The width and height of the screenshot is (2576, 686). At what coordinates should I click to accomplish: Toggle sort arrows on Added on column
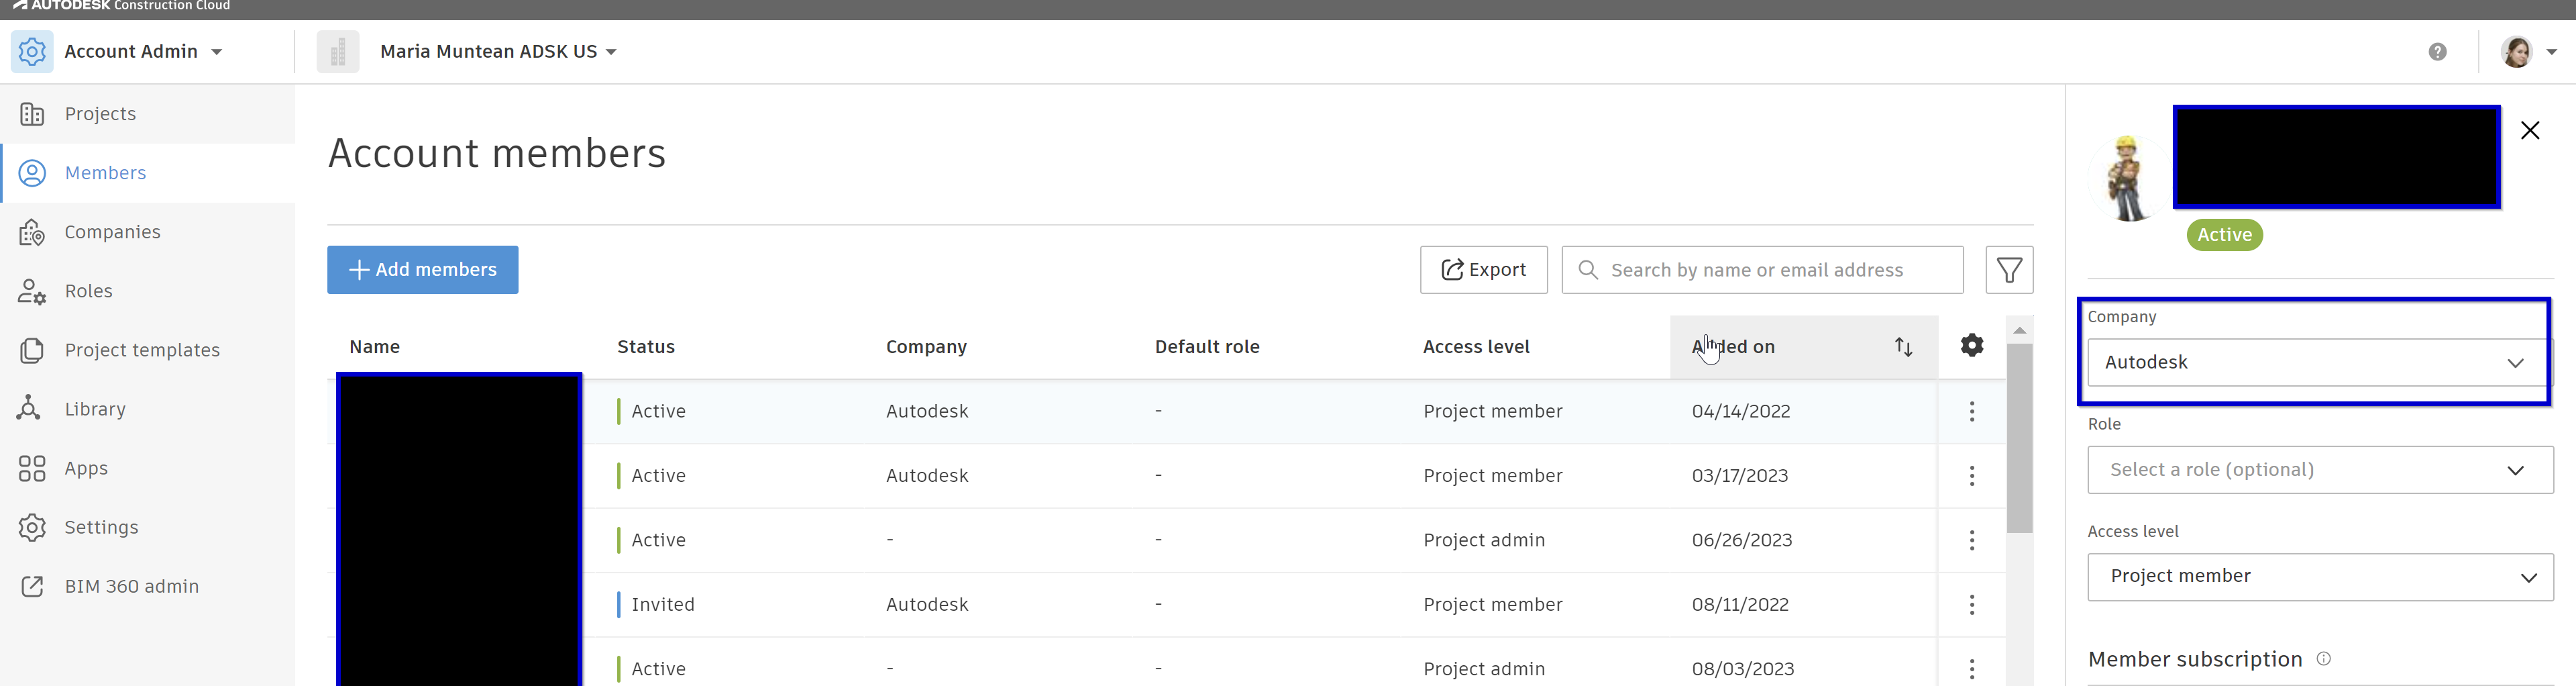[1903, 347]
